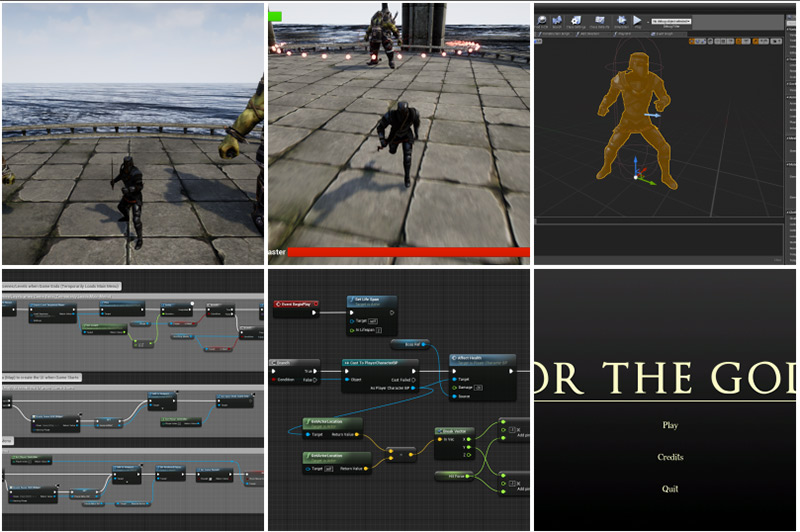Click the Damage value field on Affect Health

point(478,388)
